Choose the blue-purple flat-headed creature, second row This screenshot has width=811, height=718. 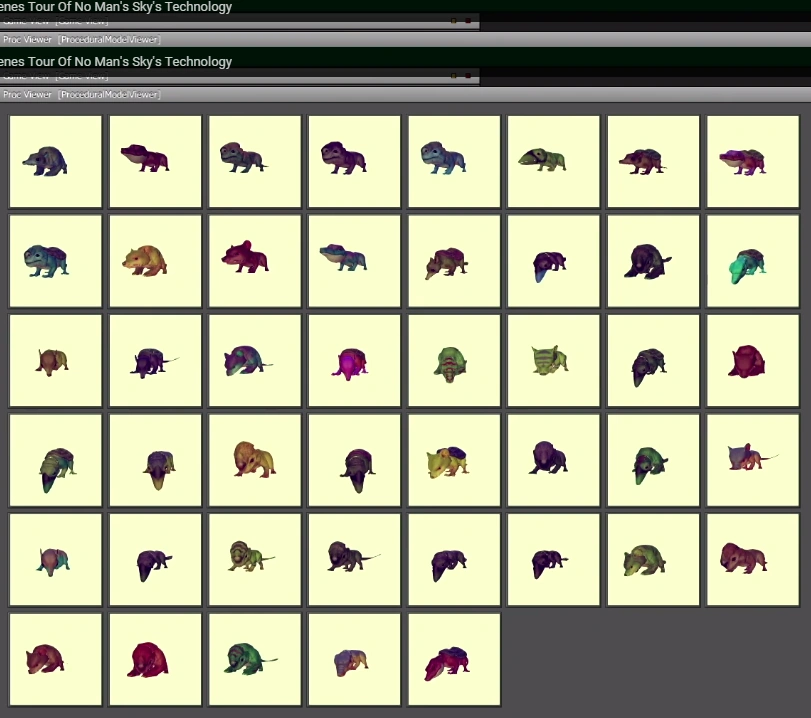[x=354, y=261]
